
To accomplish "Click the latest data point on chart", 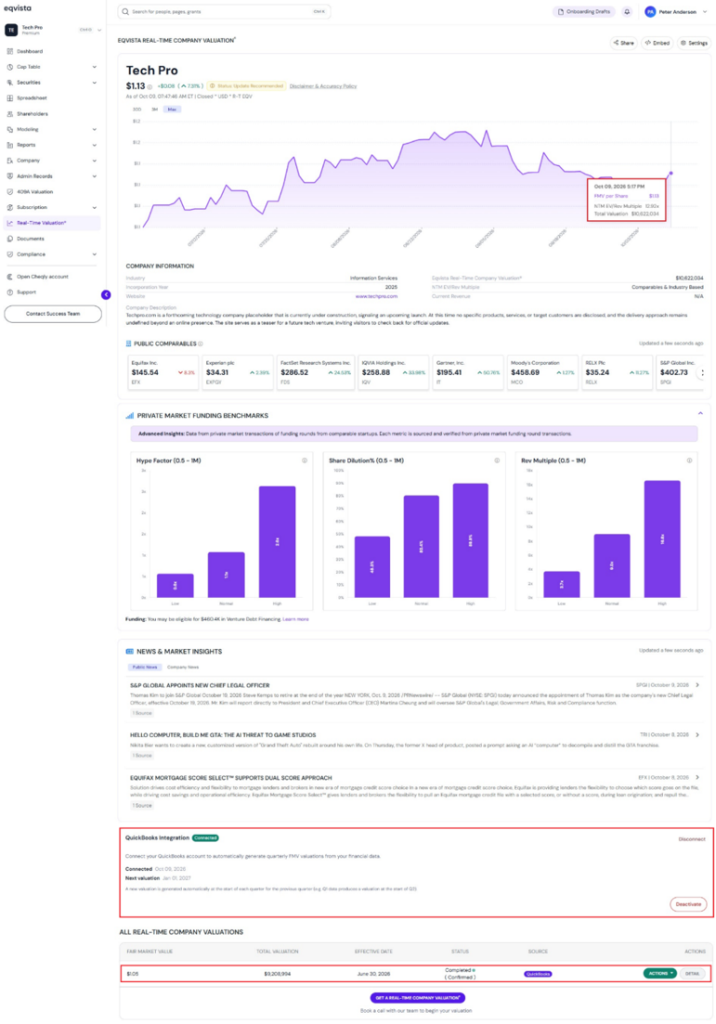I will pos(671,173).
